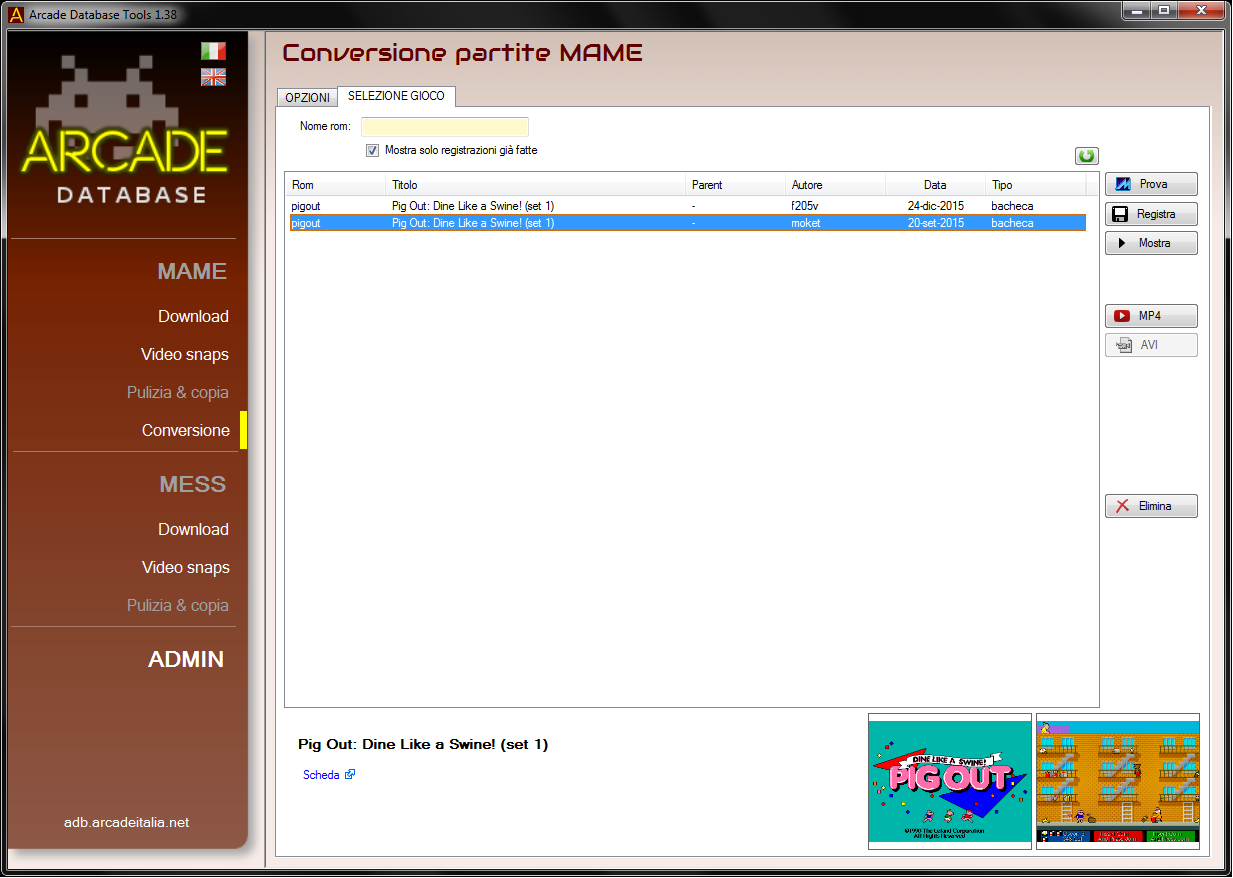The image size is (1233, 878).
Task: Select the SELEZIONE GIOCO tab
Action: [x=396, y=96]
